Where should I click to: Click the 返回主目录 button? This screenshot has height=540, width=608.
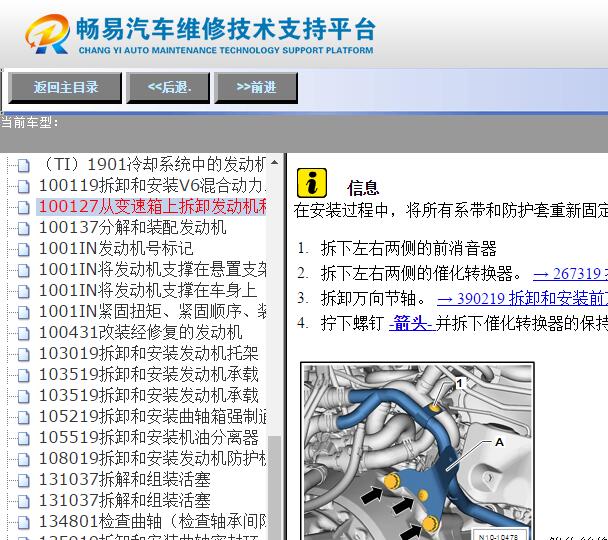pos(65,88)
